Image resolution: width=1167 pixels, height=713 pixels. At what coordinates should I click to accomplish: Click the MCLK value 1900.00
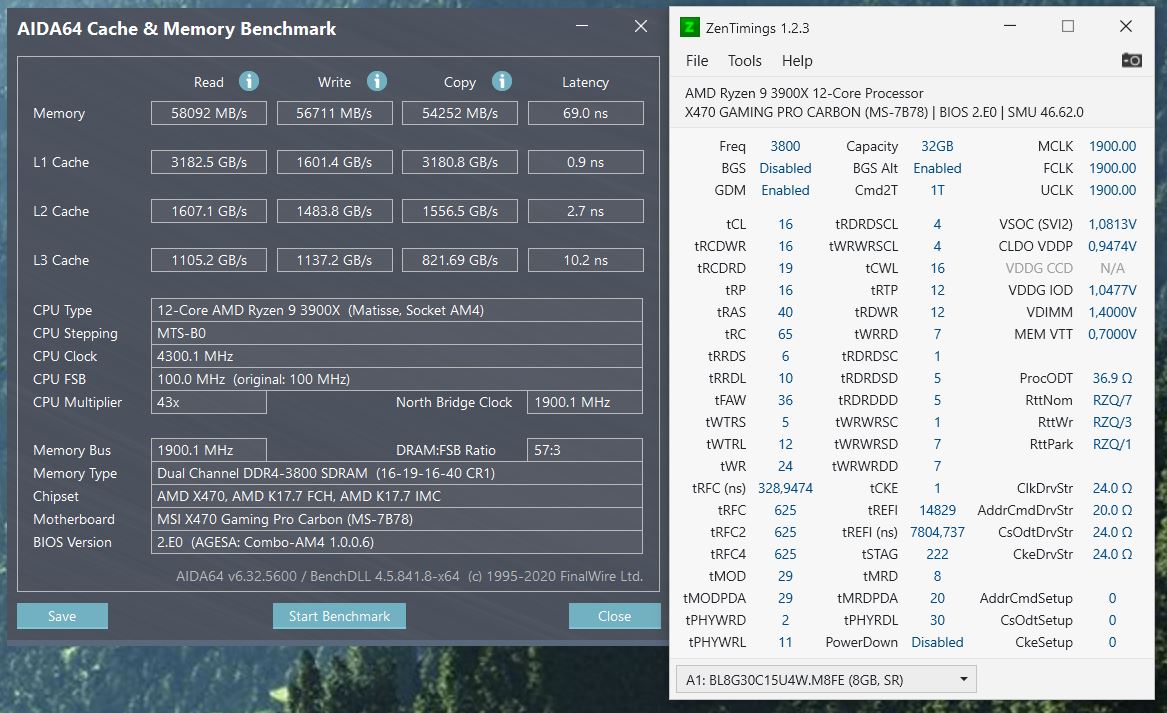click(1112, 147)
